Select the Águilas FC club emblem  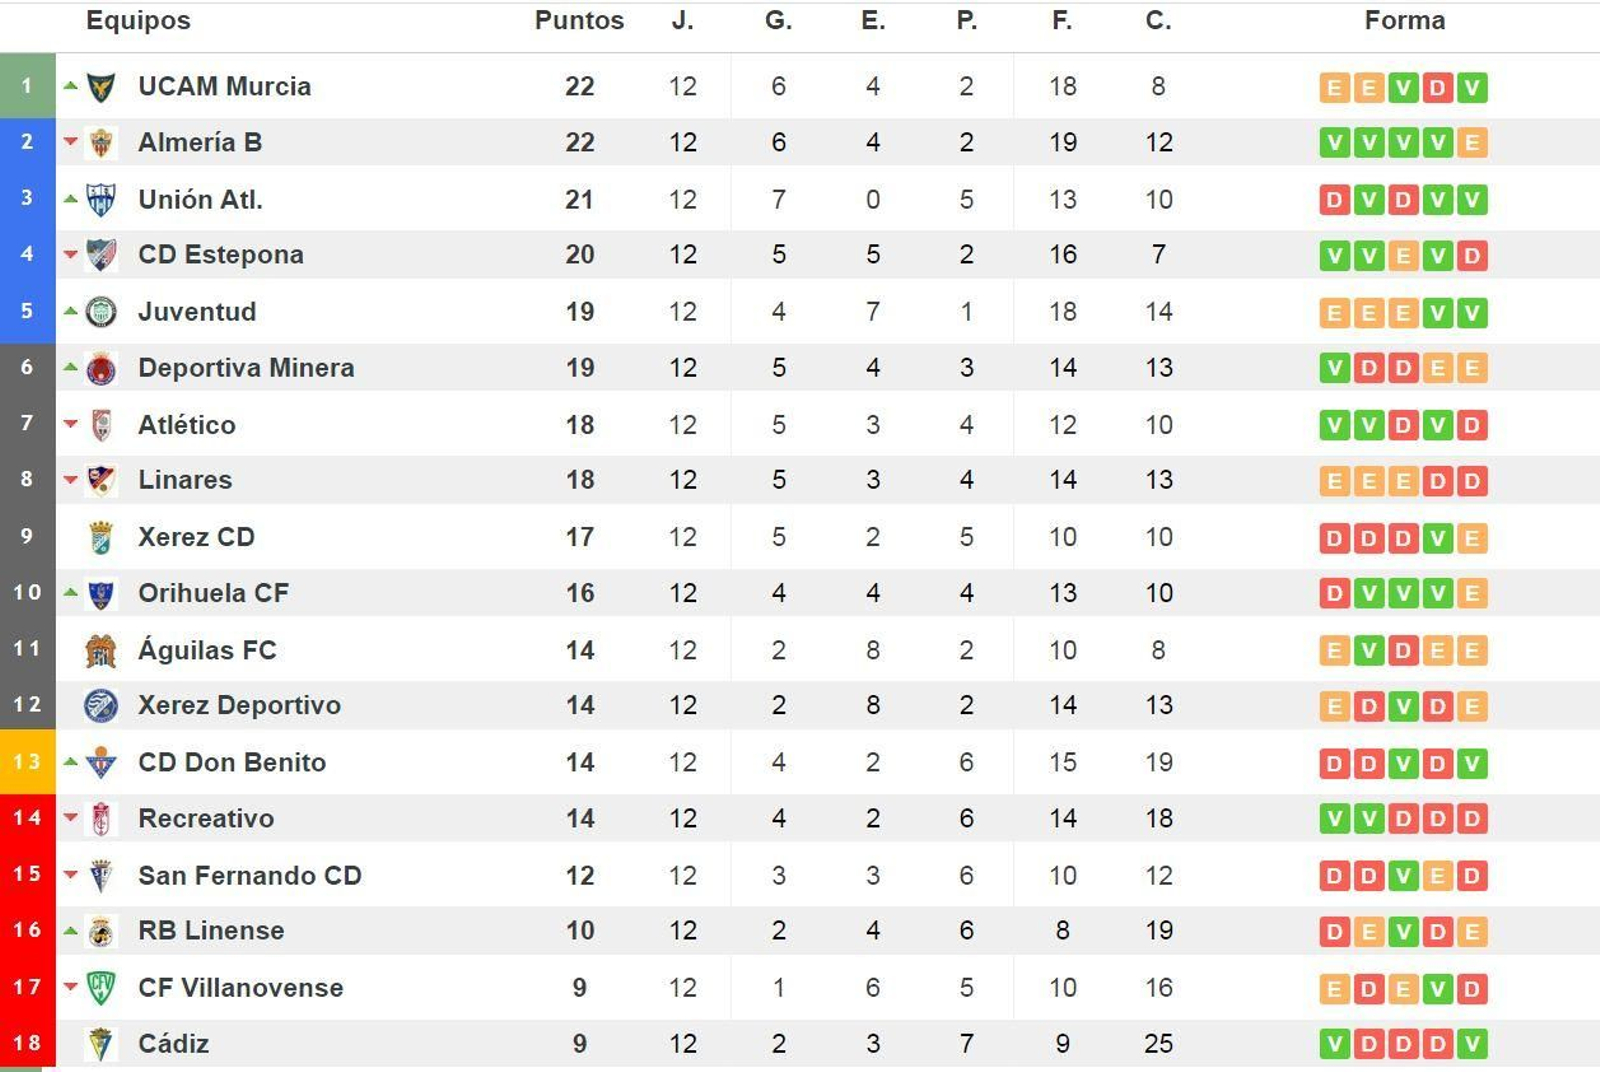(x=100, y=650)
